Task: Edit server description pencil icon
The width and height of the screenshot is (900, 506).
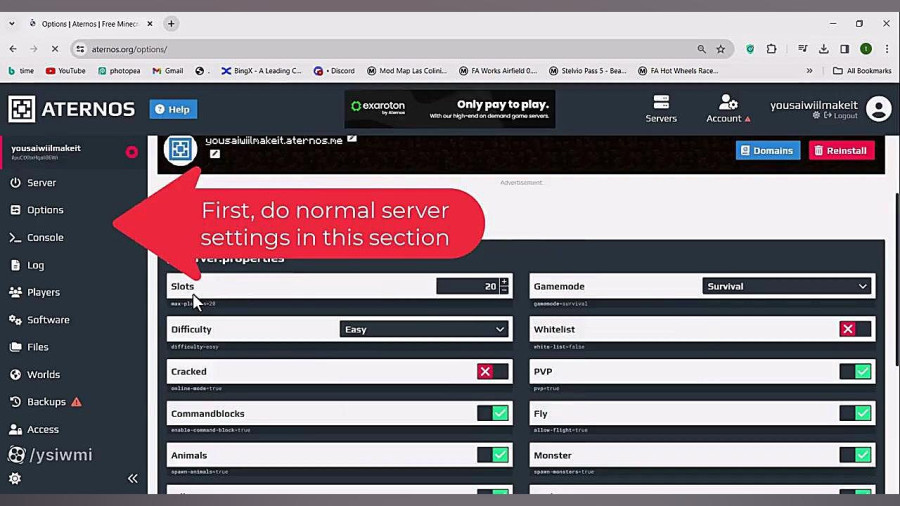Action: pos(215,154)
